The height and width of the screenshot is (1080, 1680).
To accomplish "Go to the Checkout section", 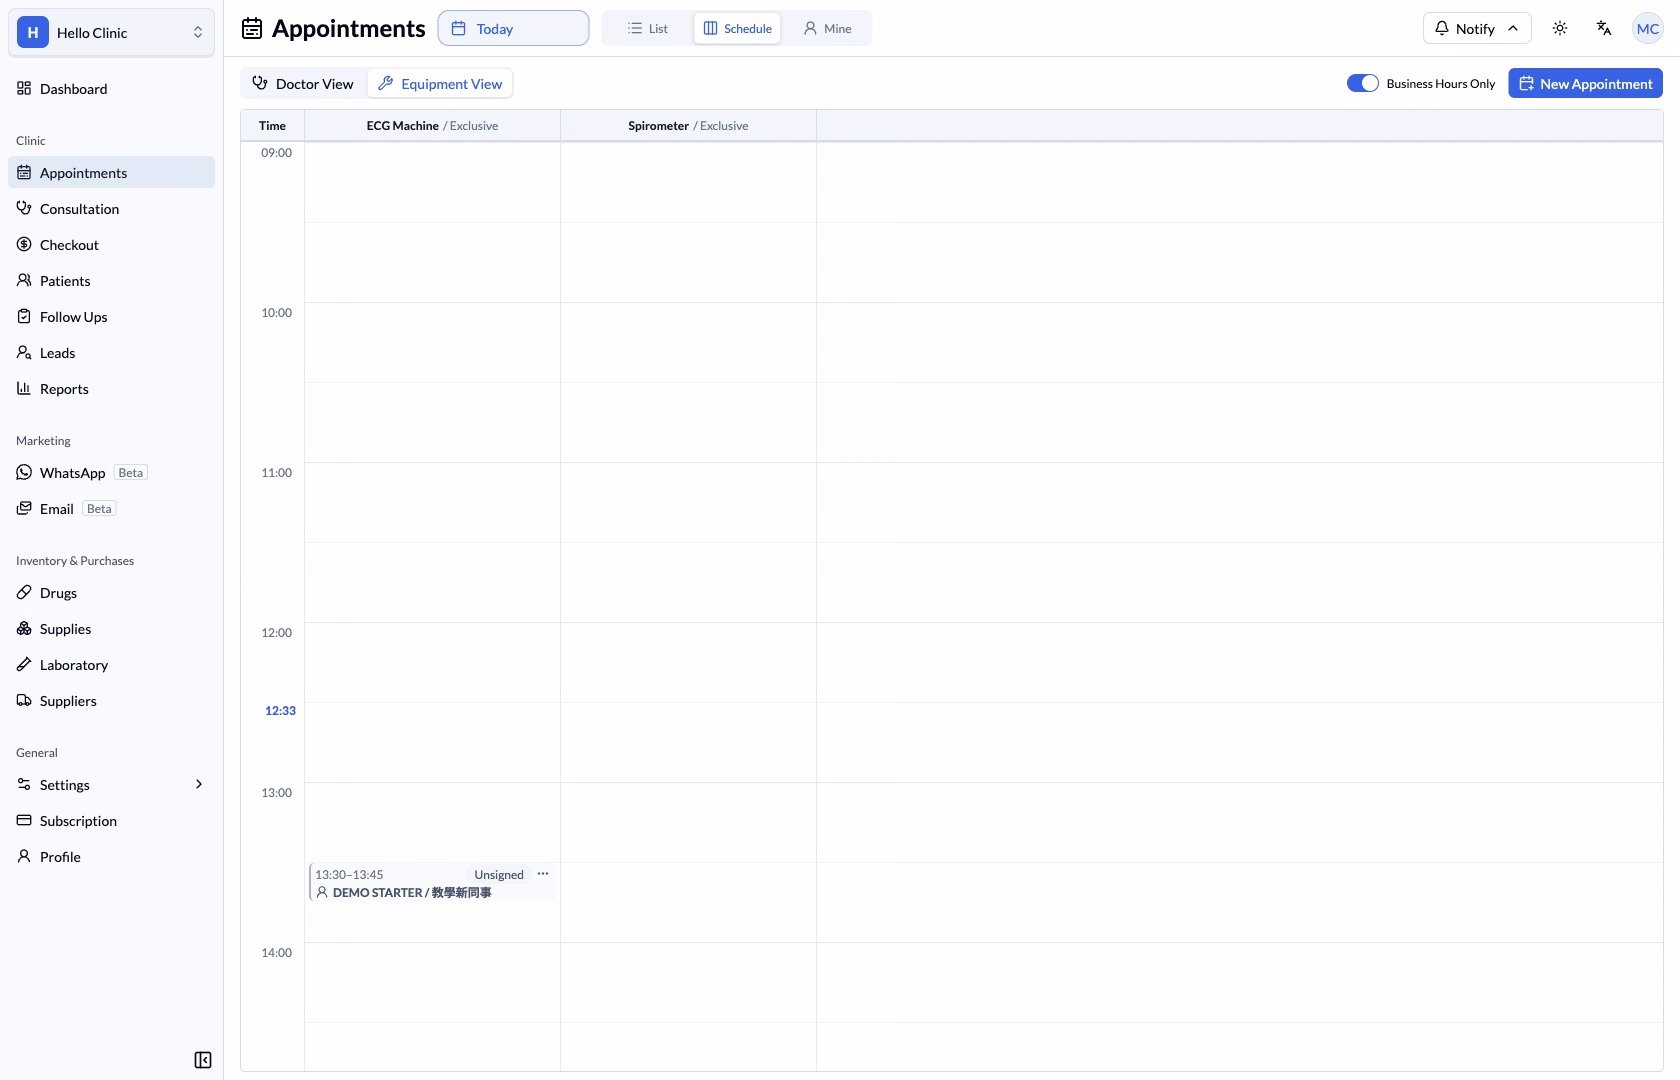I will 111,245.
